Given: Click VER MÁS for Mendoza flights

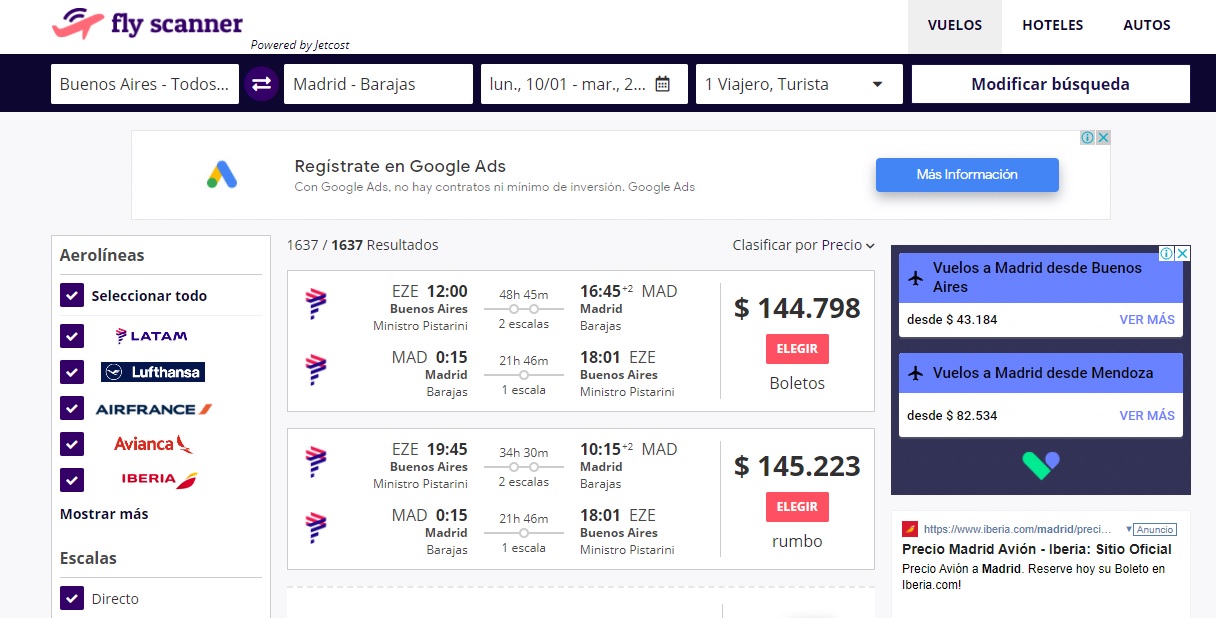Looking at the screenshot, I should coord(1147,416).
